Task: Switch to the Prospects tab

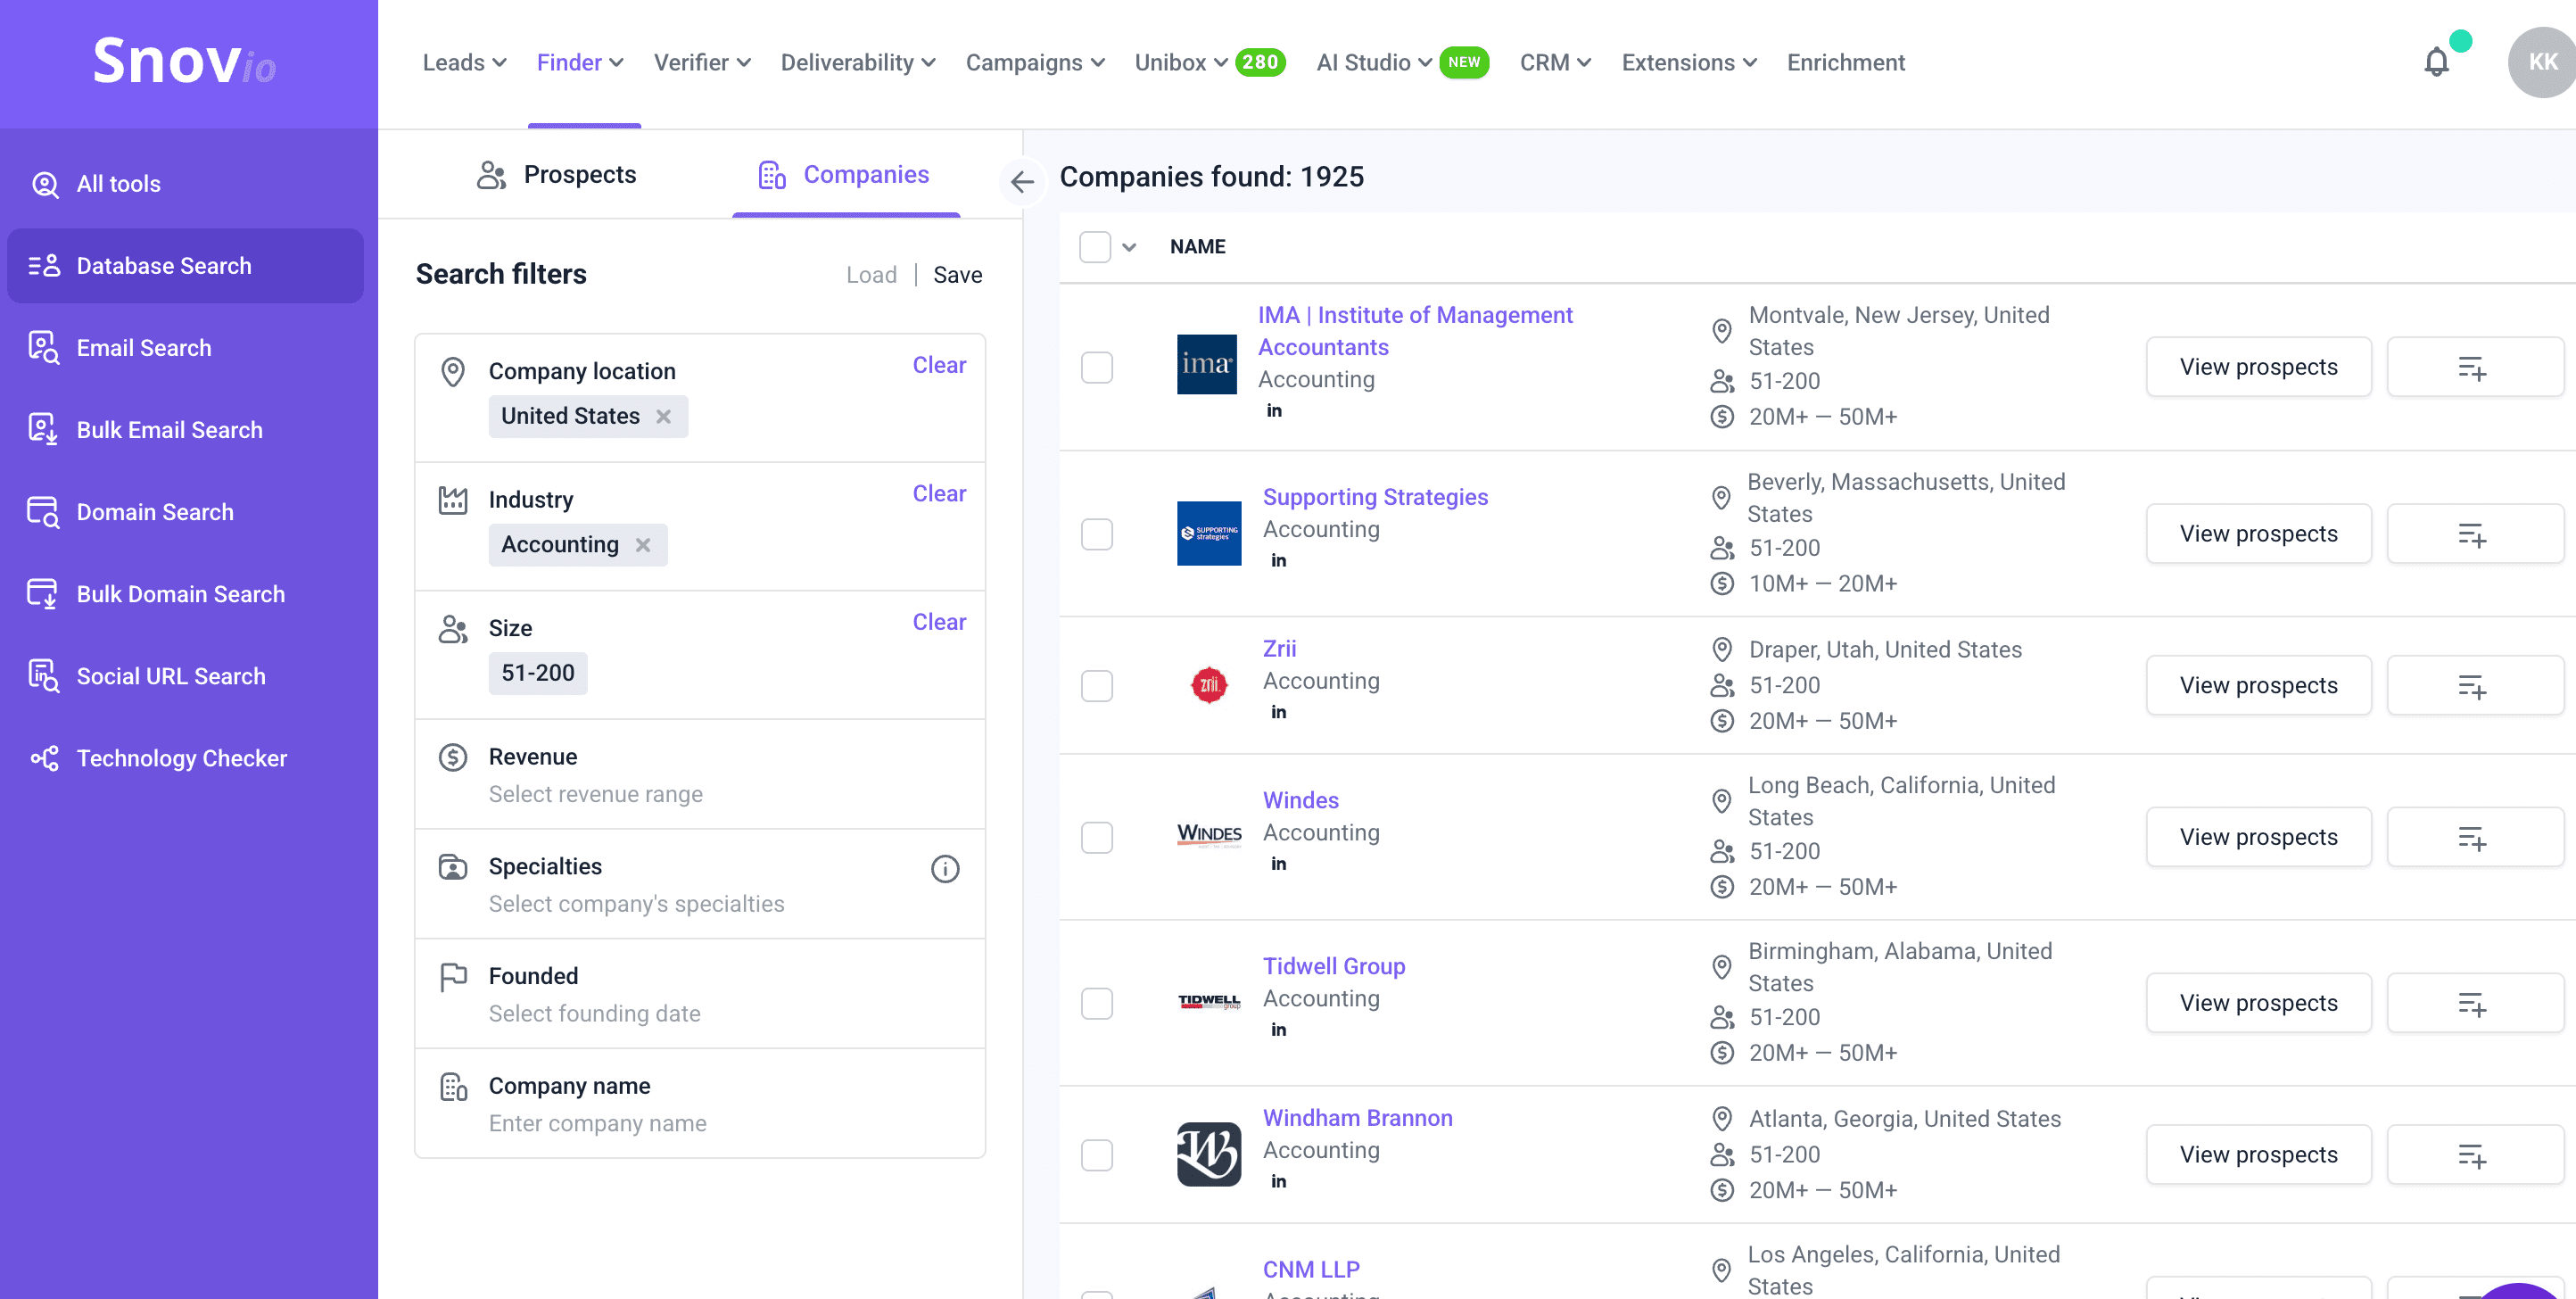Action: [x=556, y=174]
